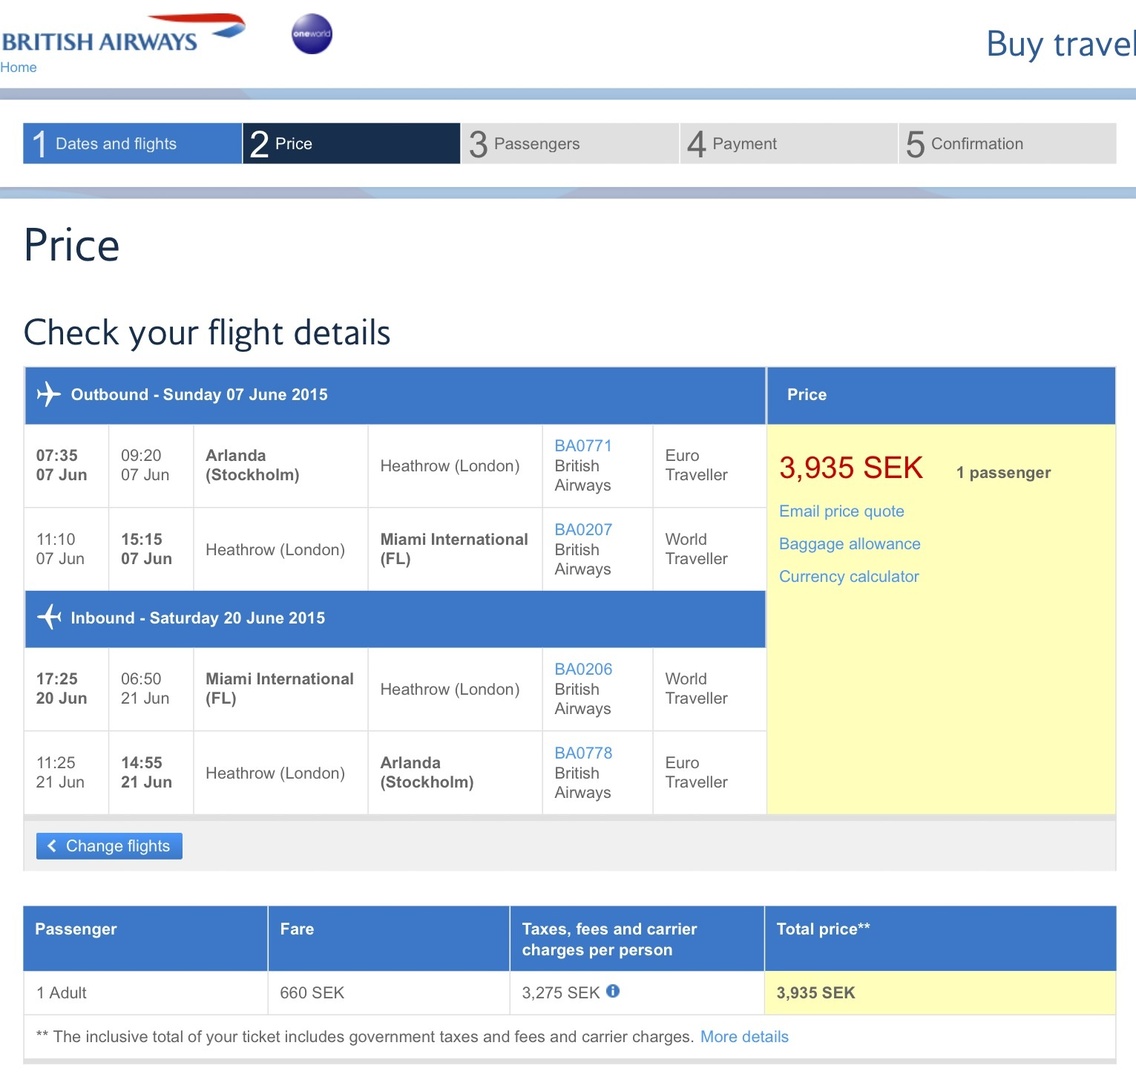Open the Confirmation step tab
Screen dimensions: 1136x1080
(1008, 143)
